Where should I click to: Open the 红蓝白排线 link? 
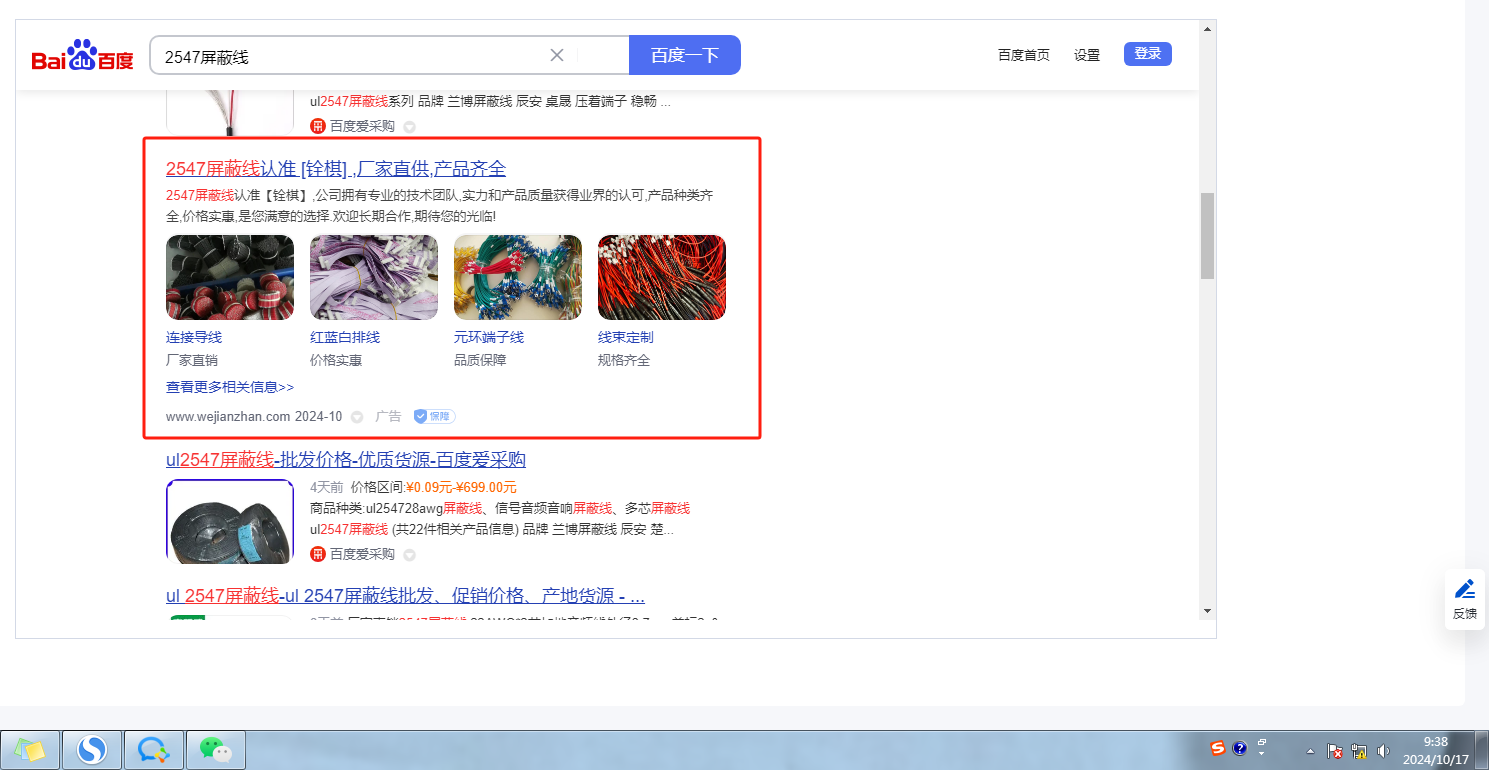coord(345,337)
